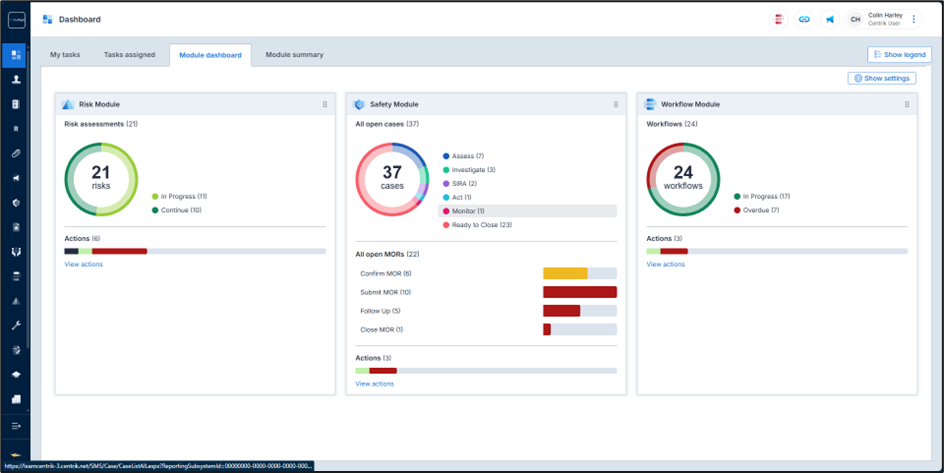
Task: Expand the left sidebar using the arrow icon
Action: pos(16,426)
